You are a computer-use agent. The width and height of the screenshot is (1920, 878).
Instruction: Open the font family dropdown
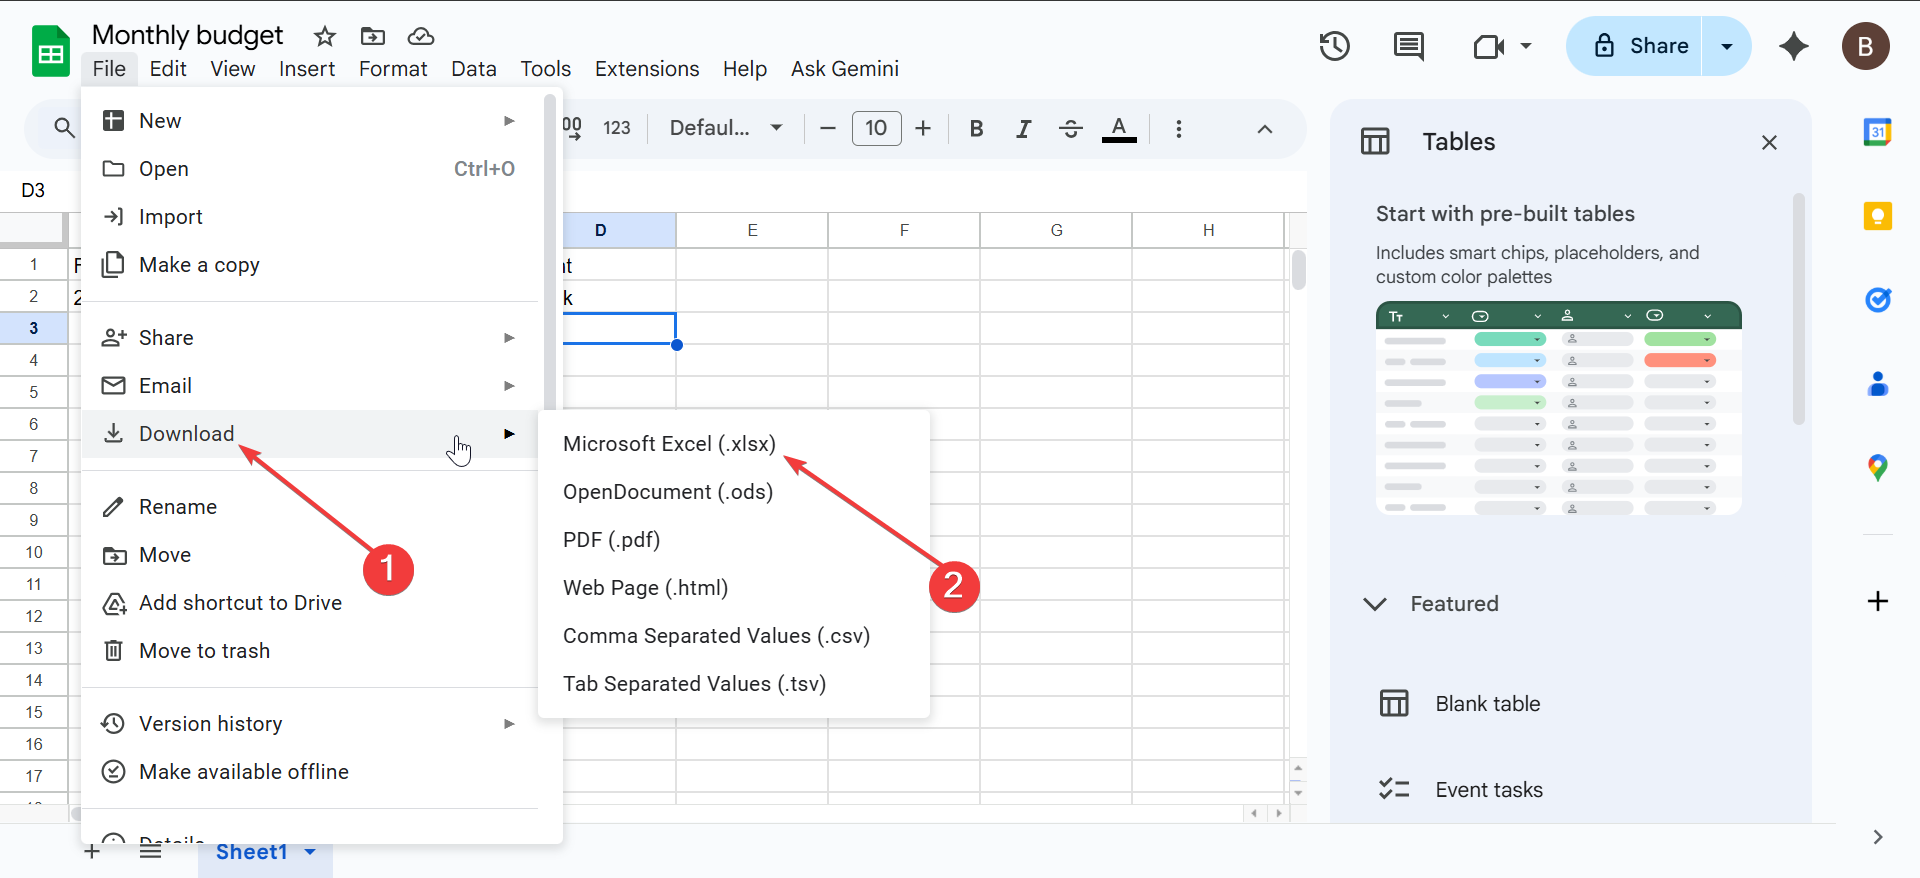[725, 128]
